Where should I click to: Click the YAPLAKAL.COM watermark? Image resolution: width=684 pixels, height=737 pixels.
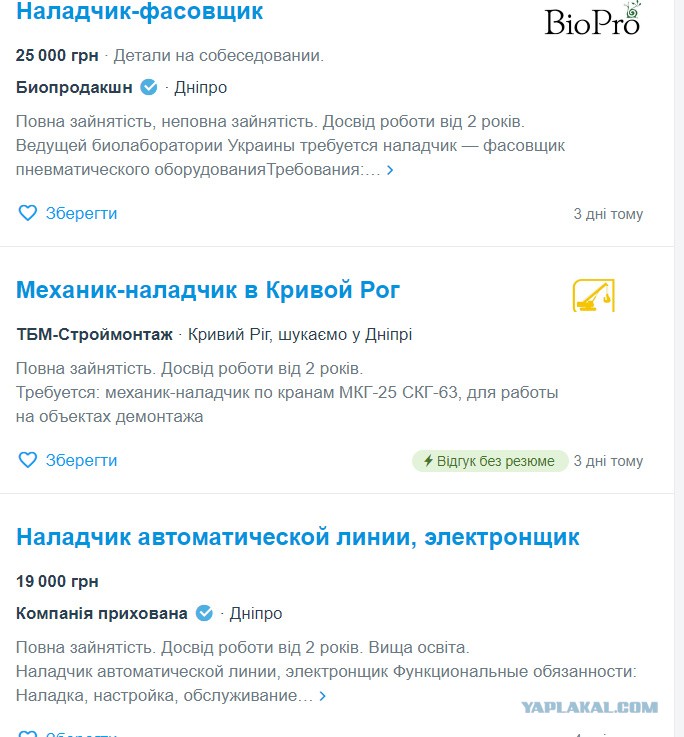click(x=590, y=707)
